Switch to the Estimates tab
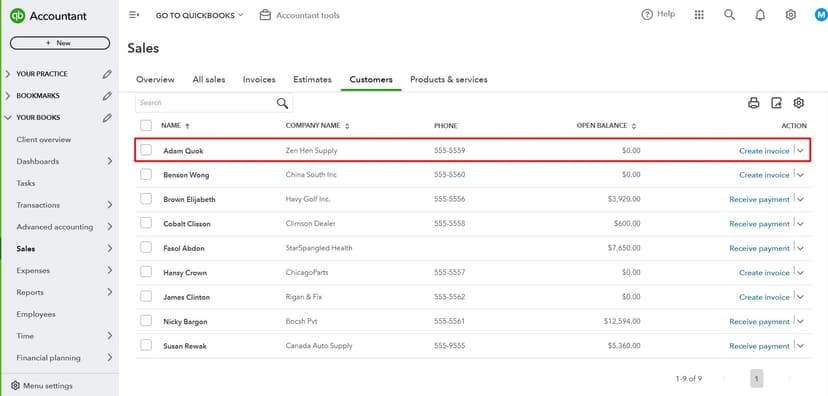828x396 pixels. click(312, 80)
